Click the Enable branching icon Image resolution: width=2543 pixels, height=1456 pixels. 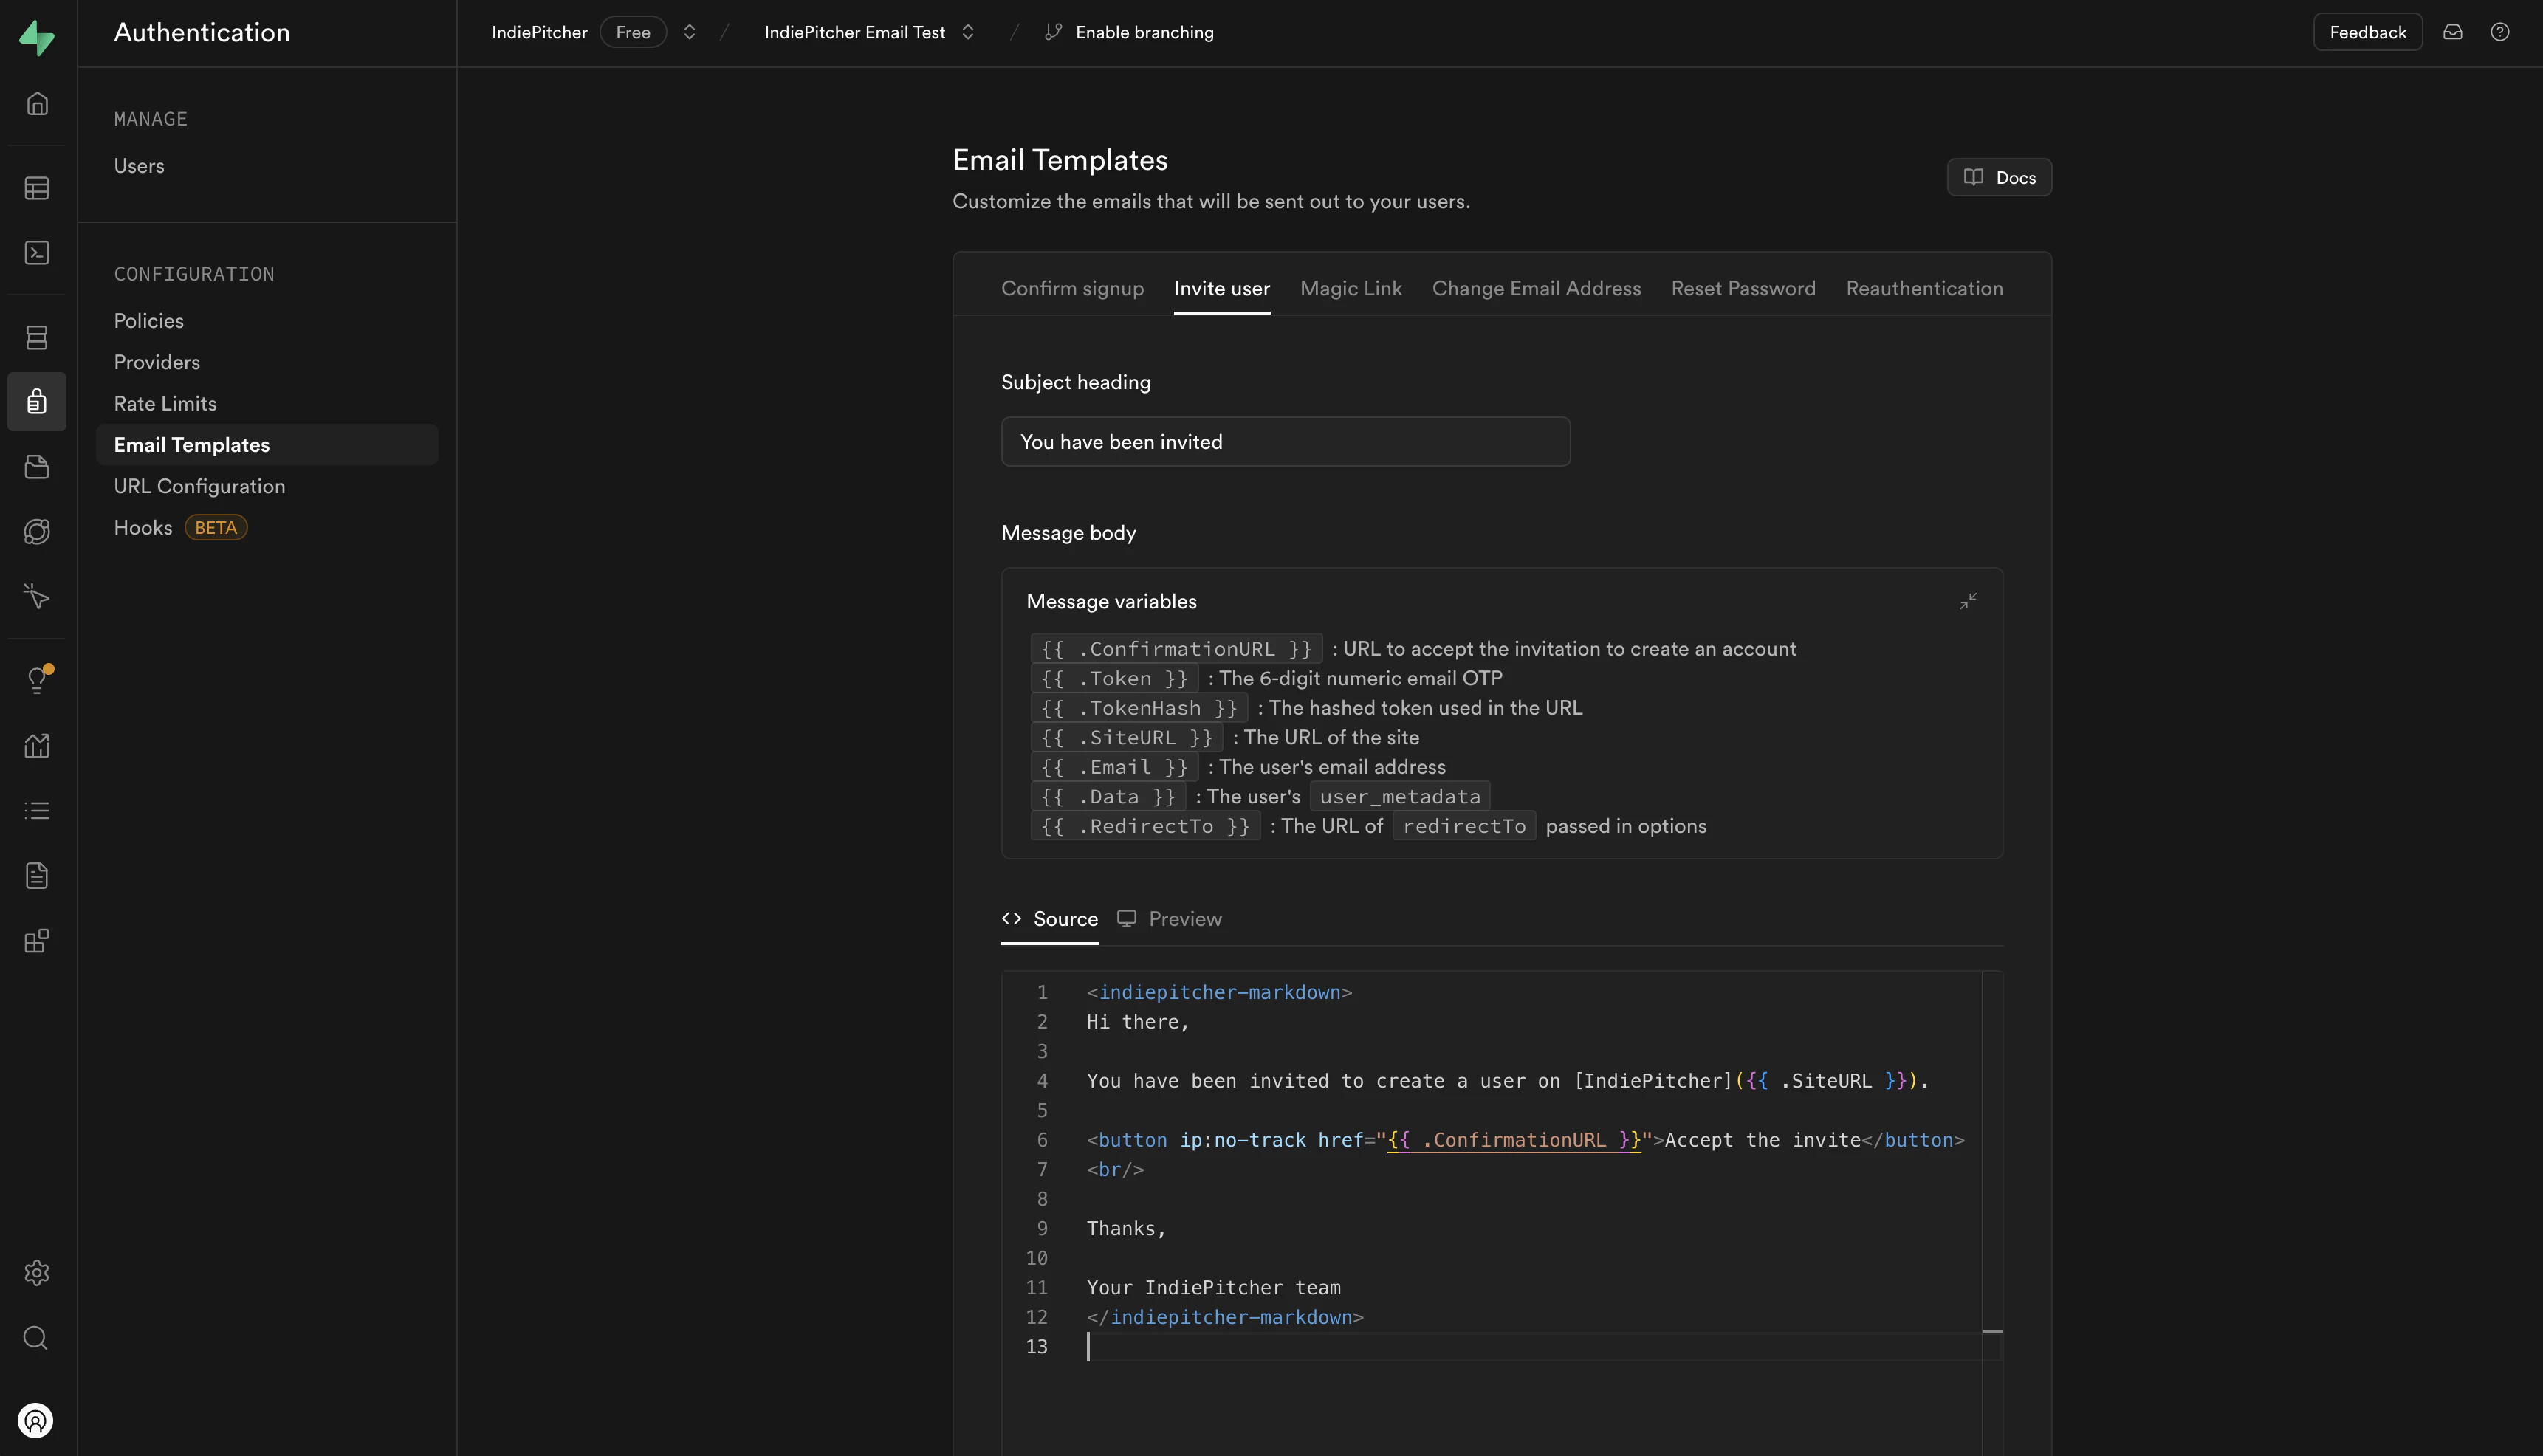[1052, 32]
